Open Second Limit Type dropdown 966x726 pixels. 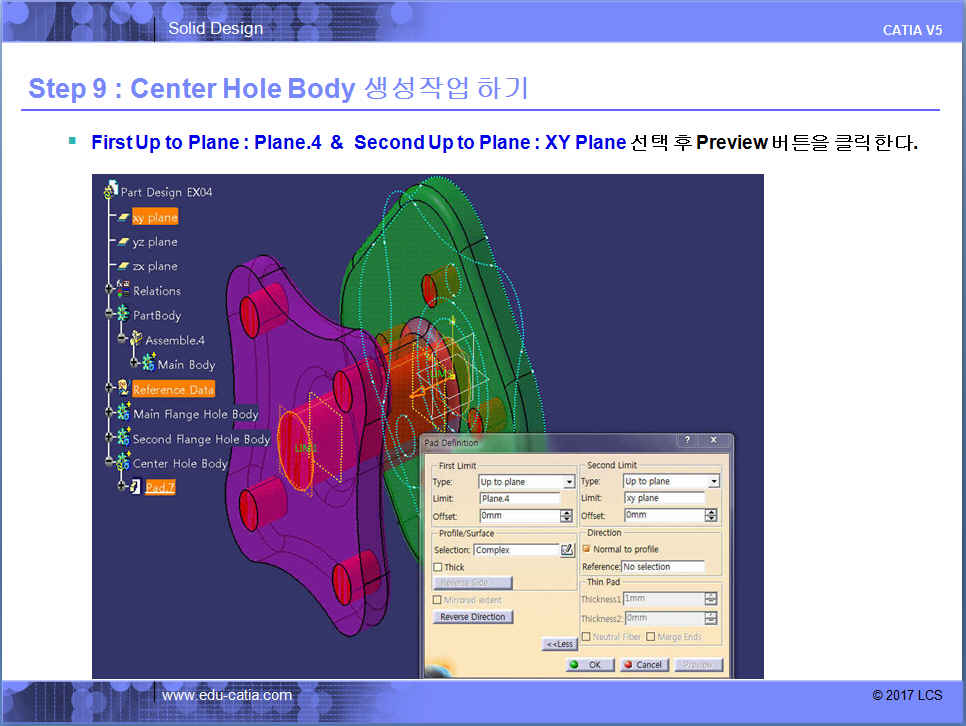(x=713, y=482)
